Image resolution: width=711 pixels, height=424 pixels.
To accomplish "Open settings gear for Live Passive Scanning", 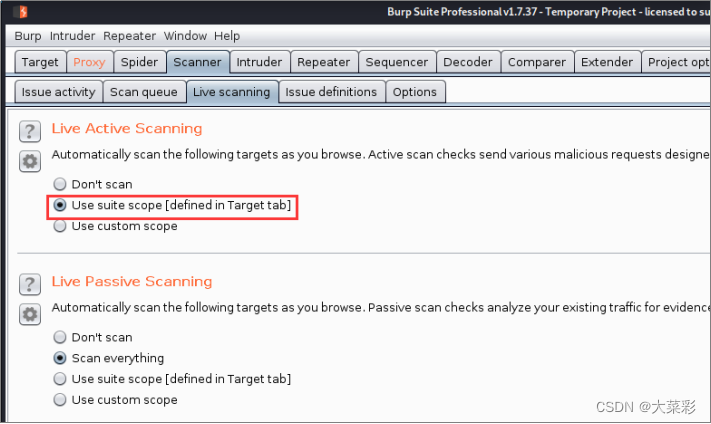I will click(30, 314).
